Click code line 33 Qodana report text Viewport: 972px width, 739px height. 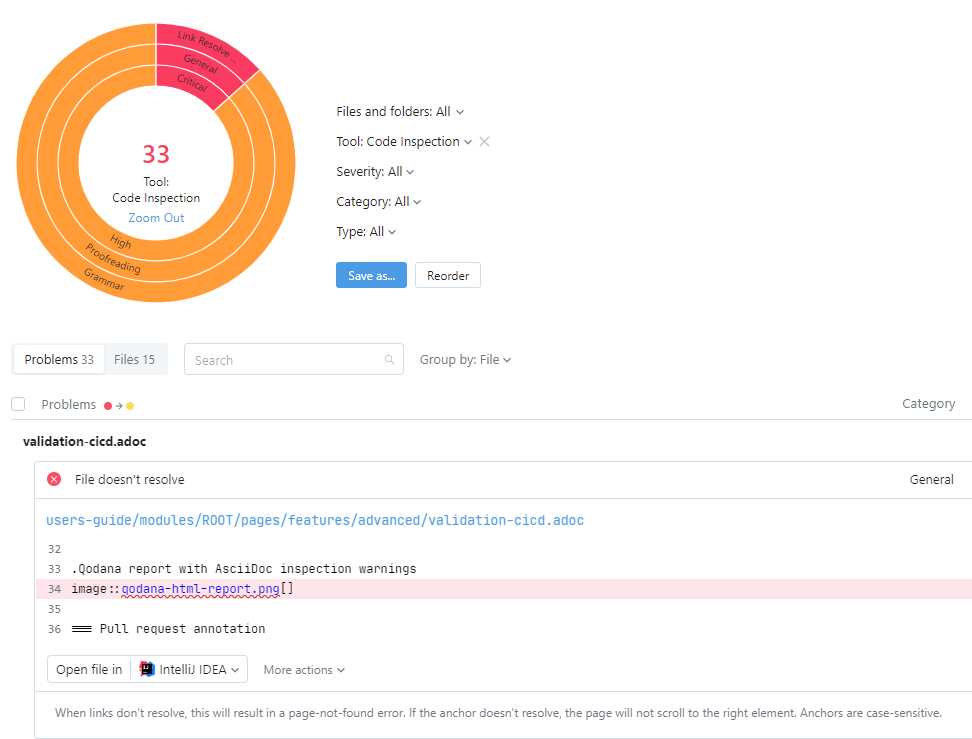(x=244, y=569)
